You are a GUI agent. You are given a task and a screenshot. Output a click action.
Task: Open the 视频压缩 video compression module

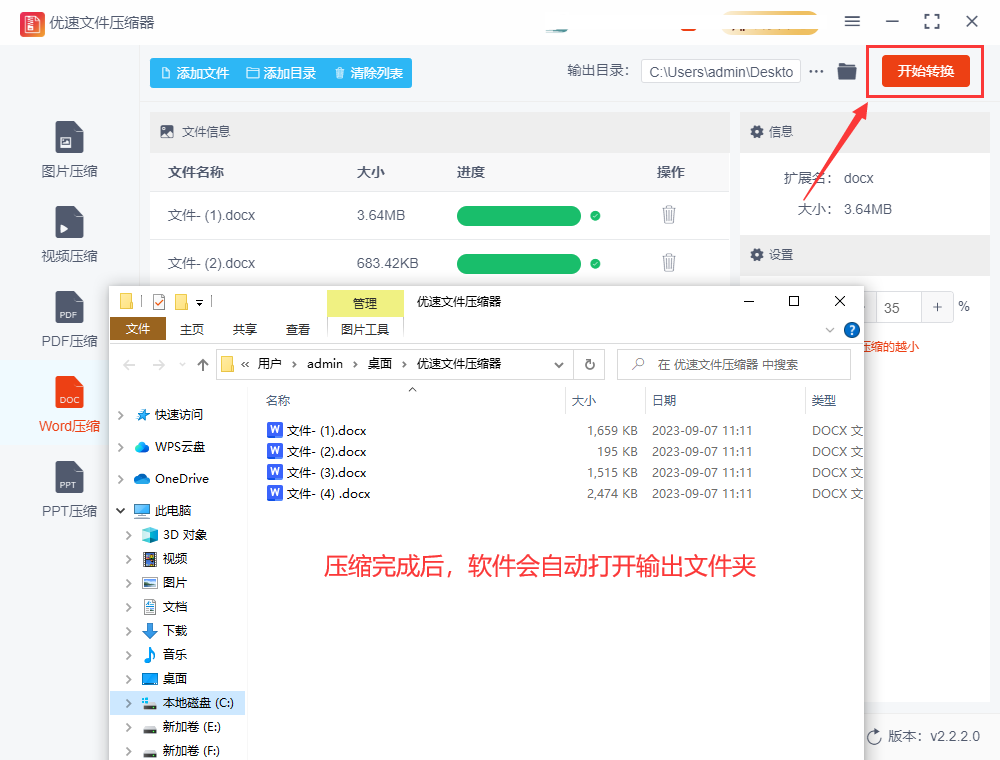69,235
